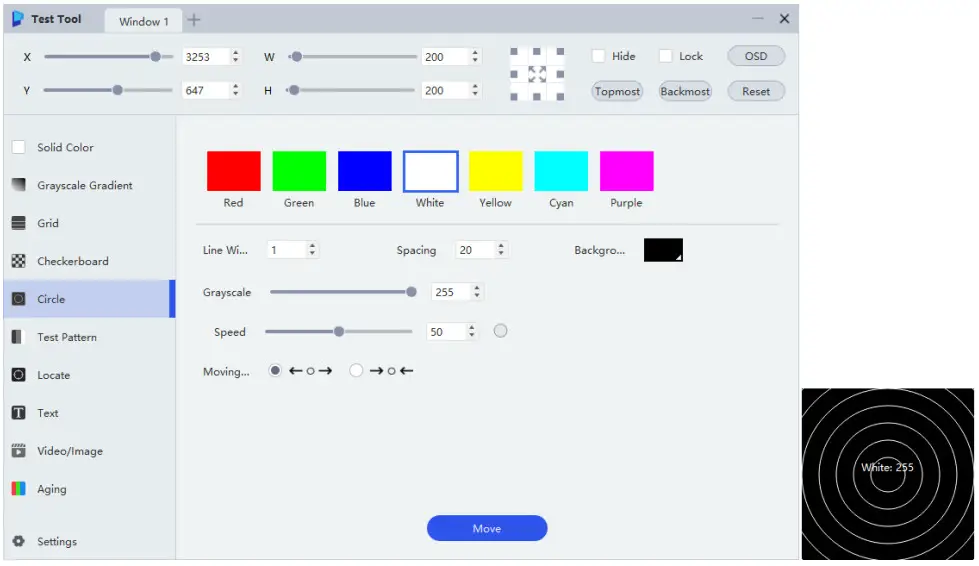Click the Text icon in sidebar
This screenshot has height=566, width=979.
[x=19, y=412]
